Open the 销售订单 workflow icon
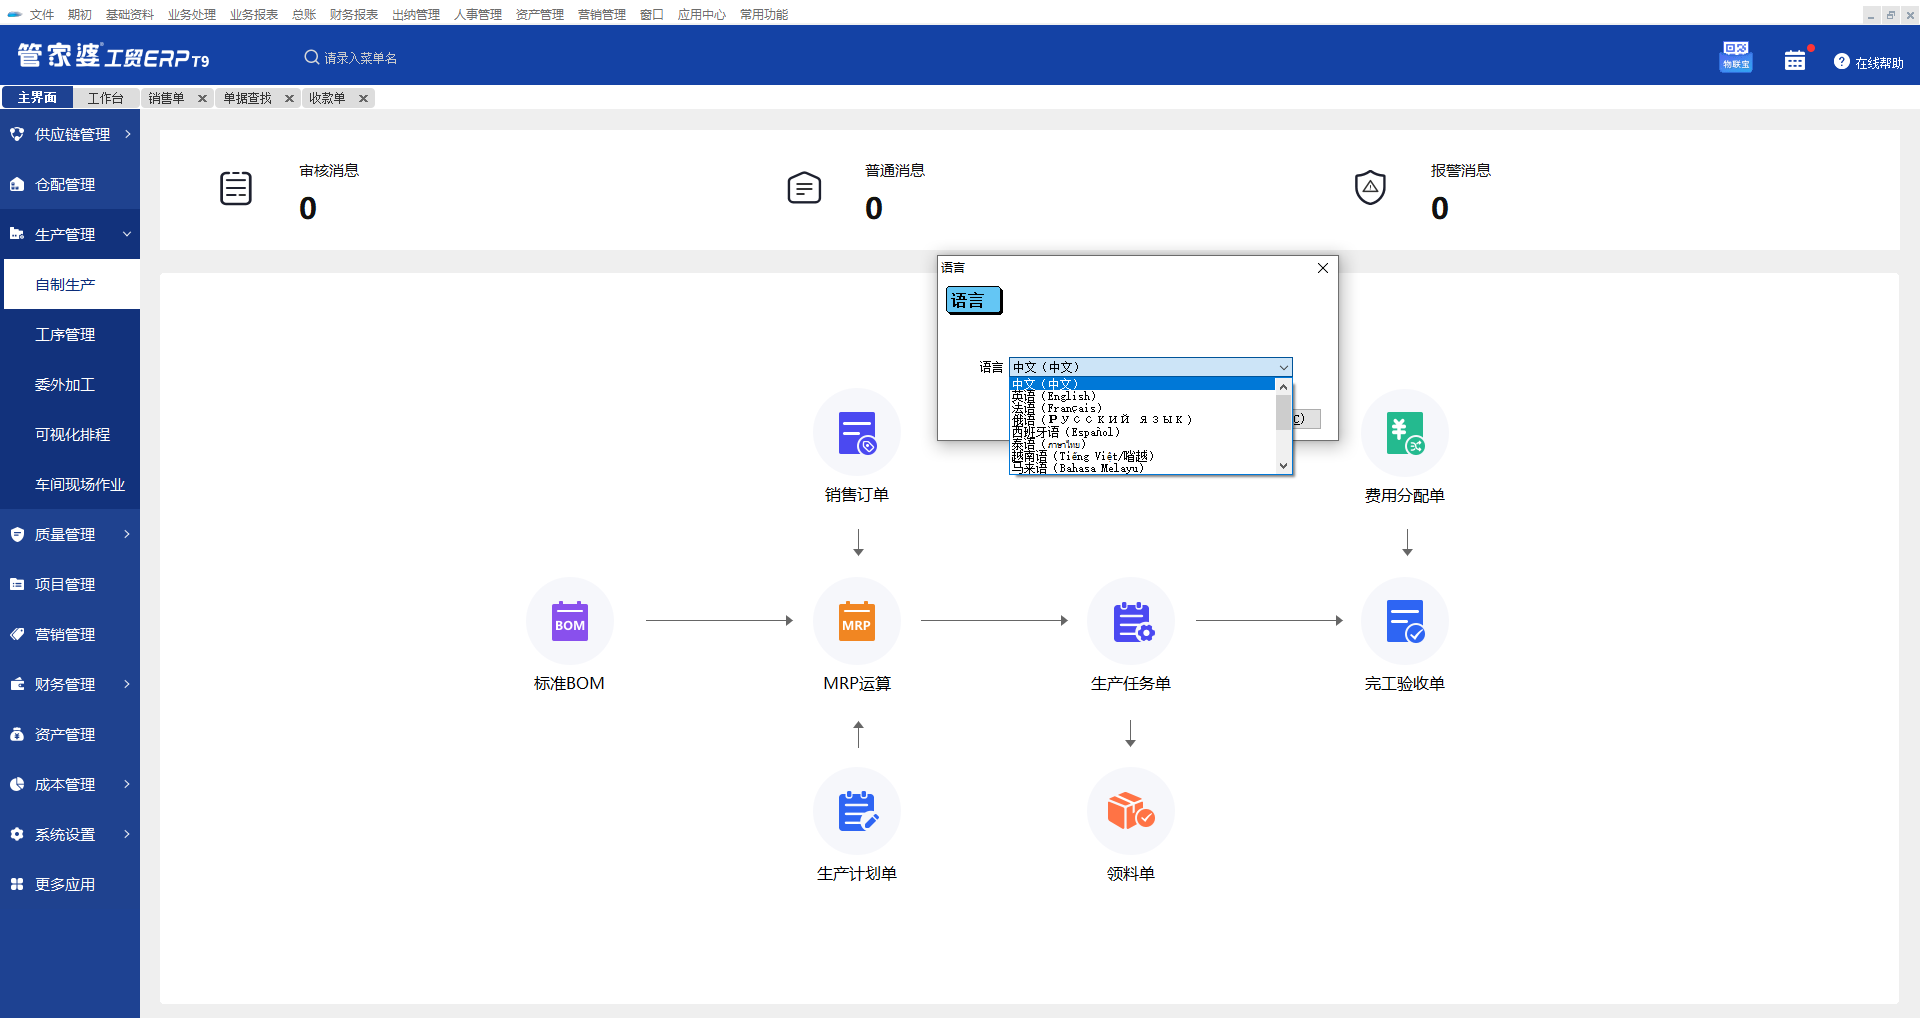Viewport: 1920px width, 1018px height. [857, 433]
